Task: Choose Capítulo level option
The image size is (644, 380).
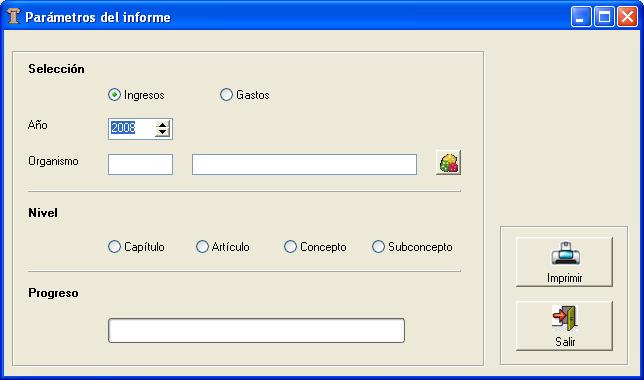Action: click(x=114, y=247)
